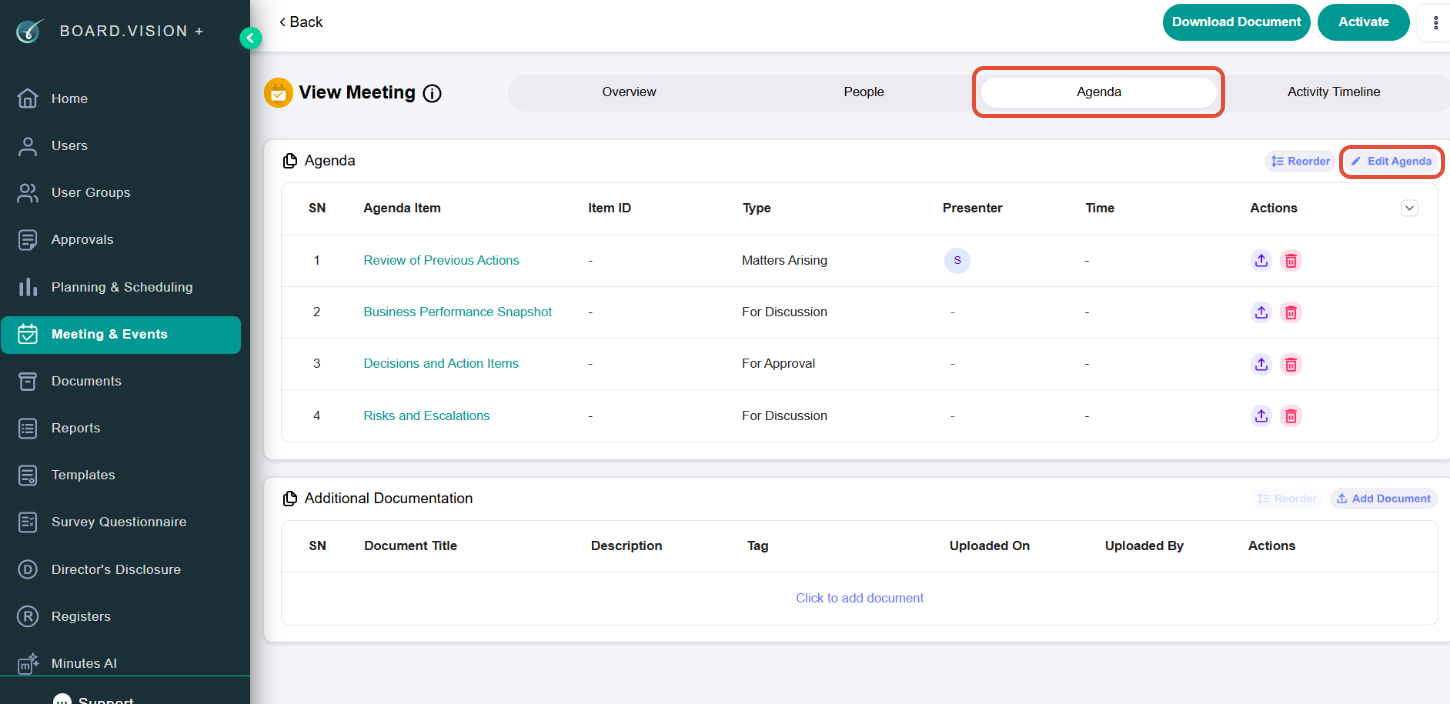Click the Survey Questionnaire checklist icon
1450x704 pixels.
(28, 522)
